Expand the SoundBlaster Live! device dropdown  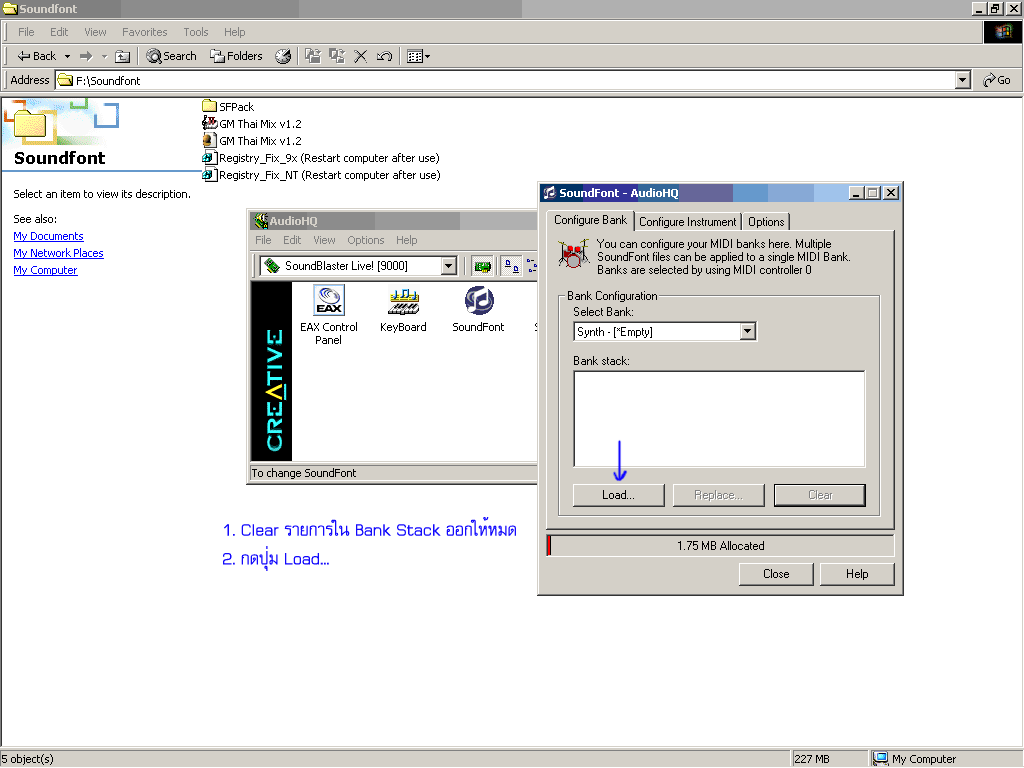(448, 266)
